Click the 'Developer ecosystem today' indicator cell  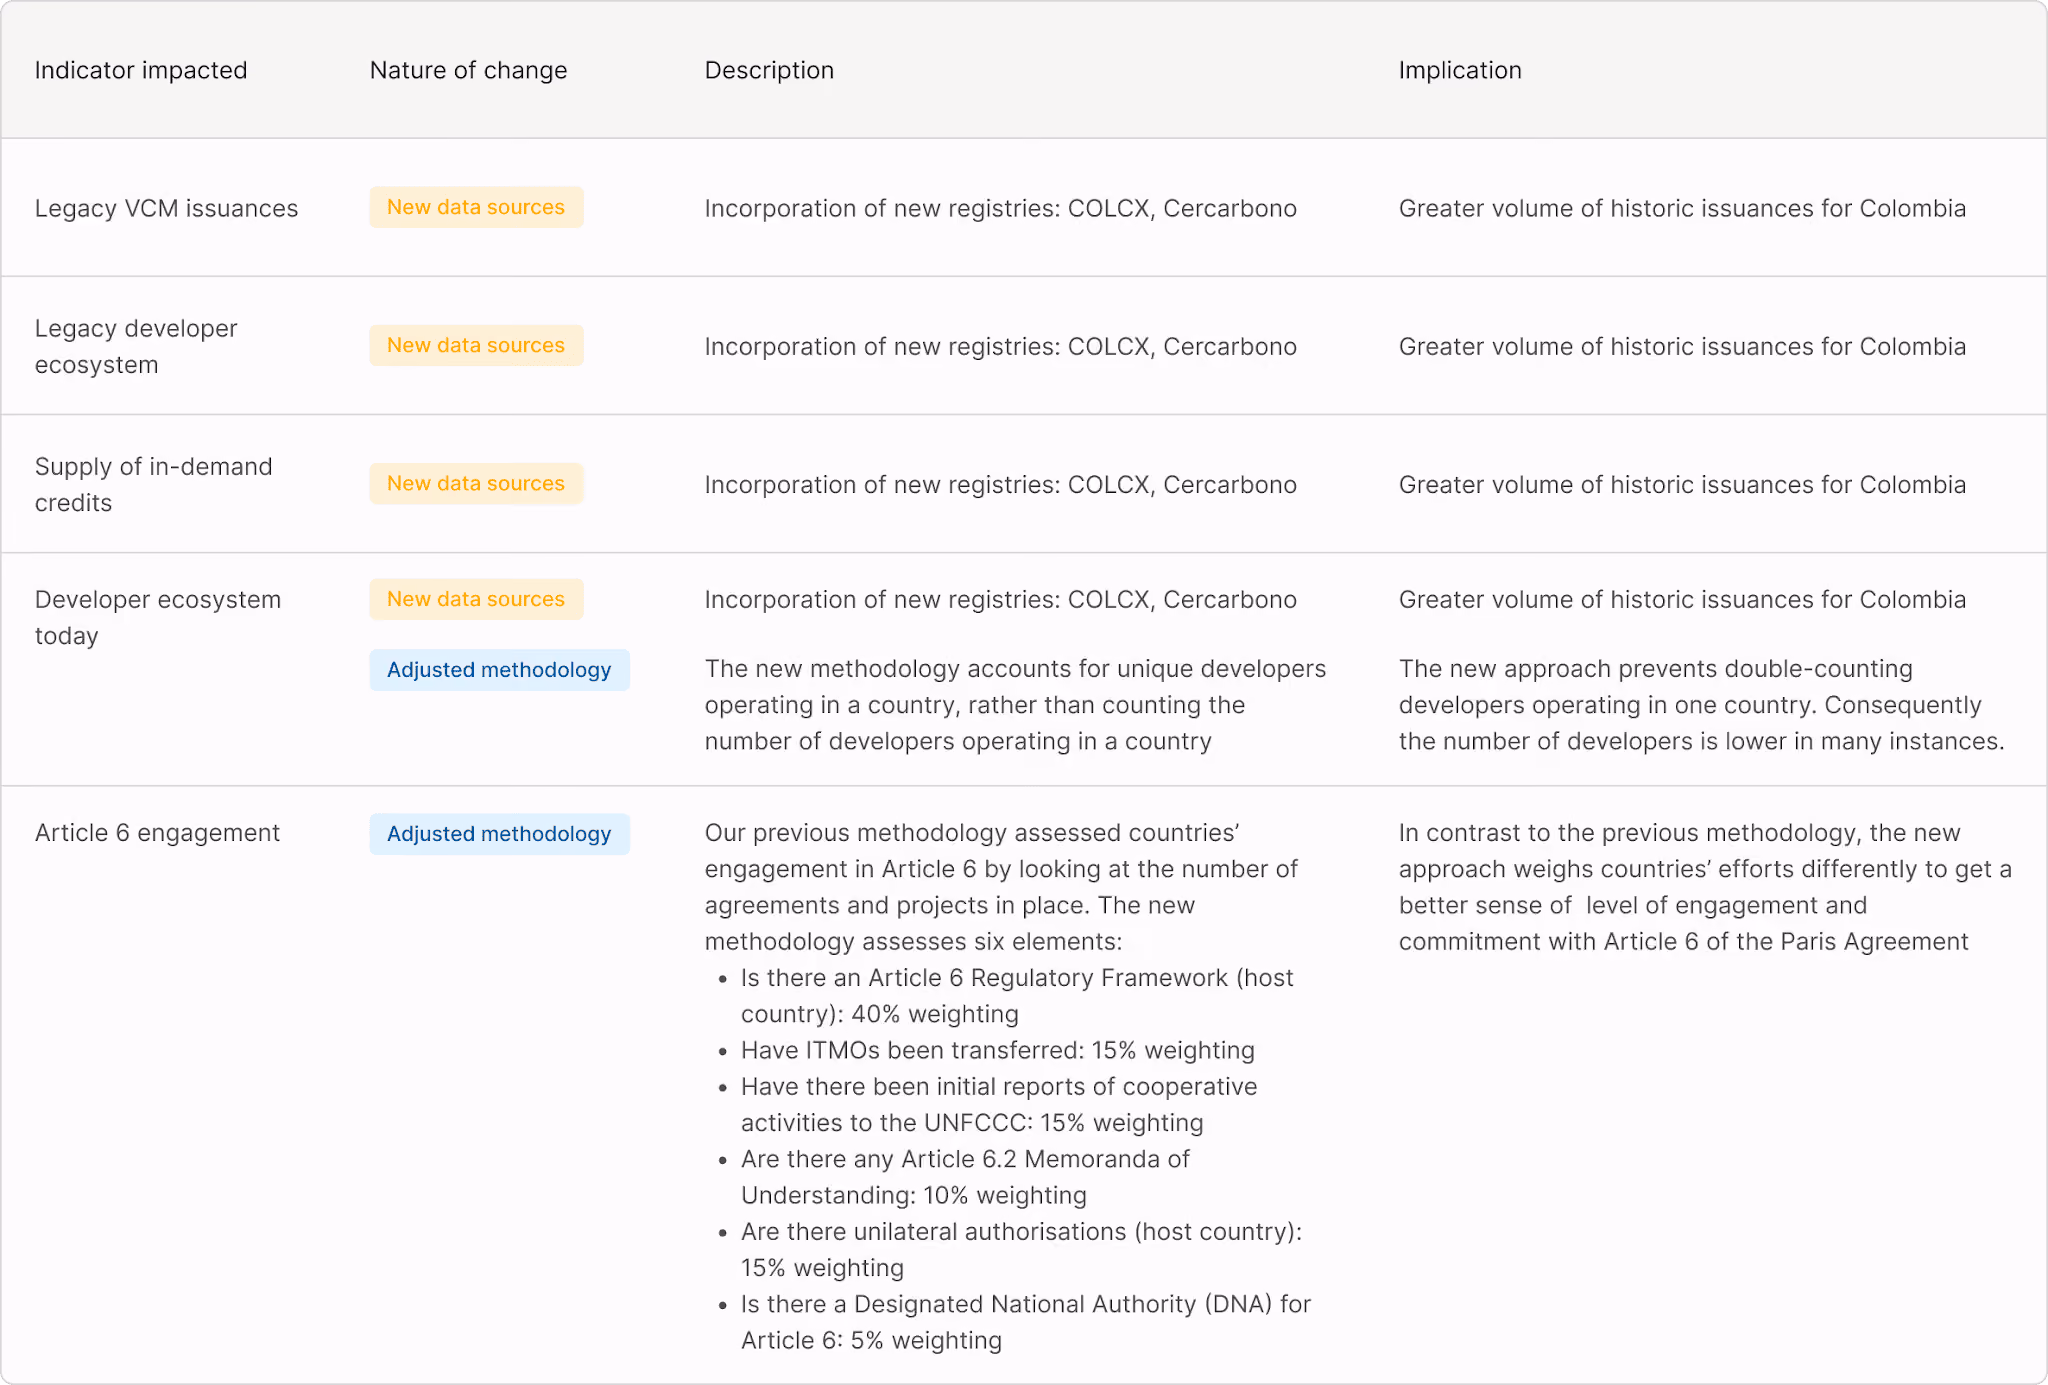tap(158, 617)
